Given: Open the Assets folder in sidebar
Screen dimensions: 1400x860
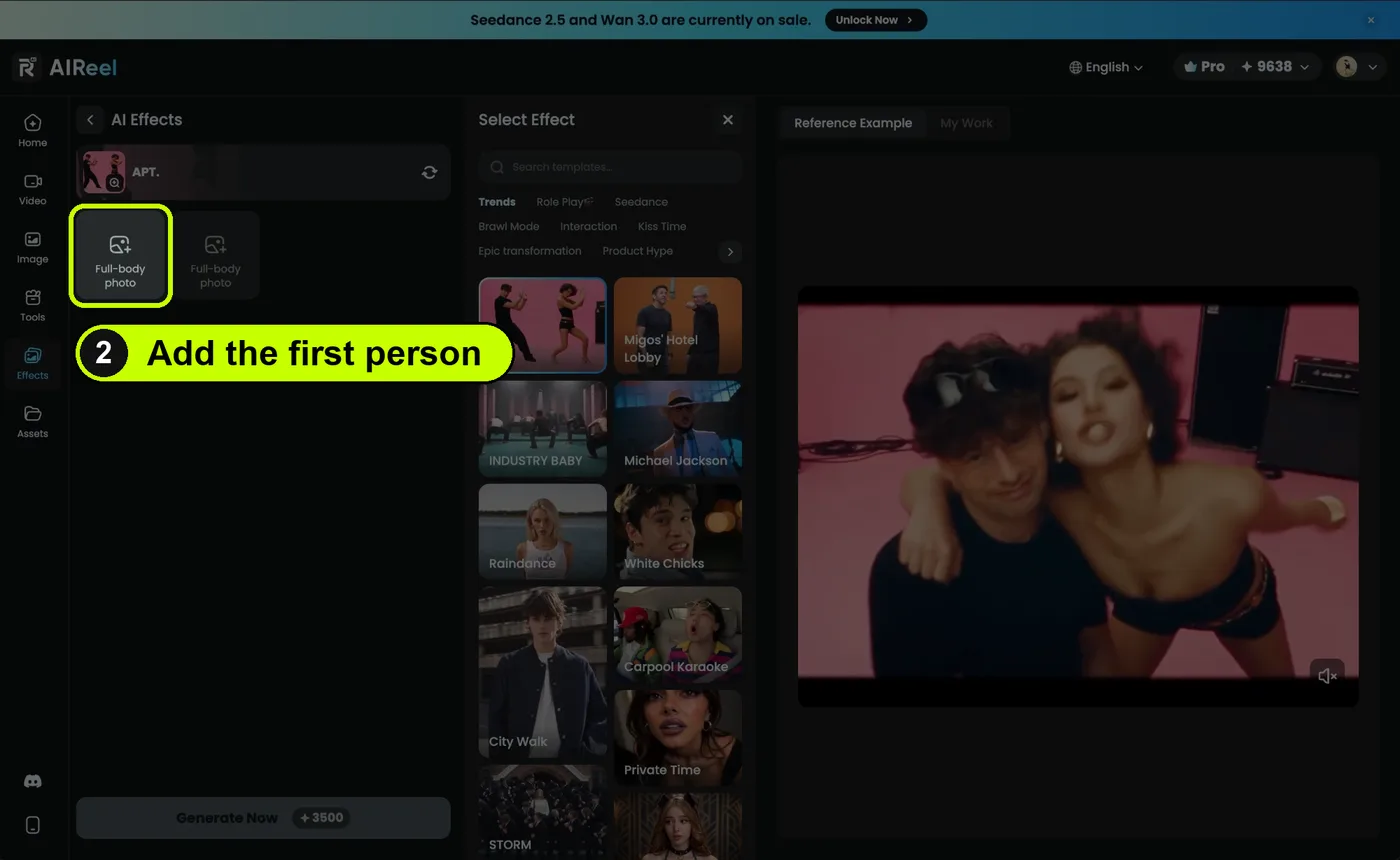Looking at the screenshot, I should tap(32, 421).
